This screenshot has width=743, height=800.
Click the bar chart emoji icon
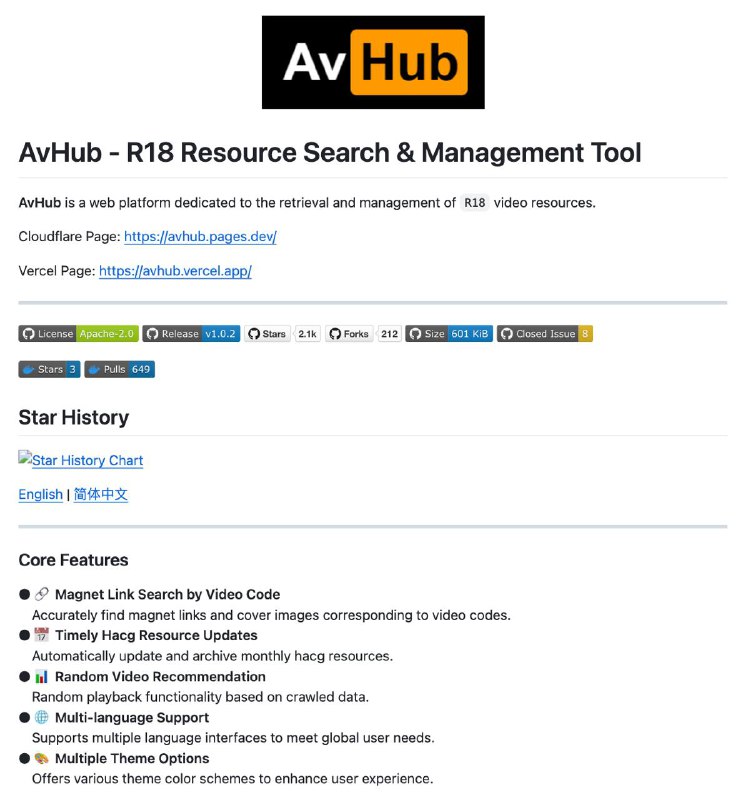[x=41, y=676]
